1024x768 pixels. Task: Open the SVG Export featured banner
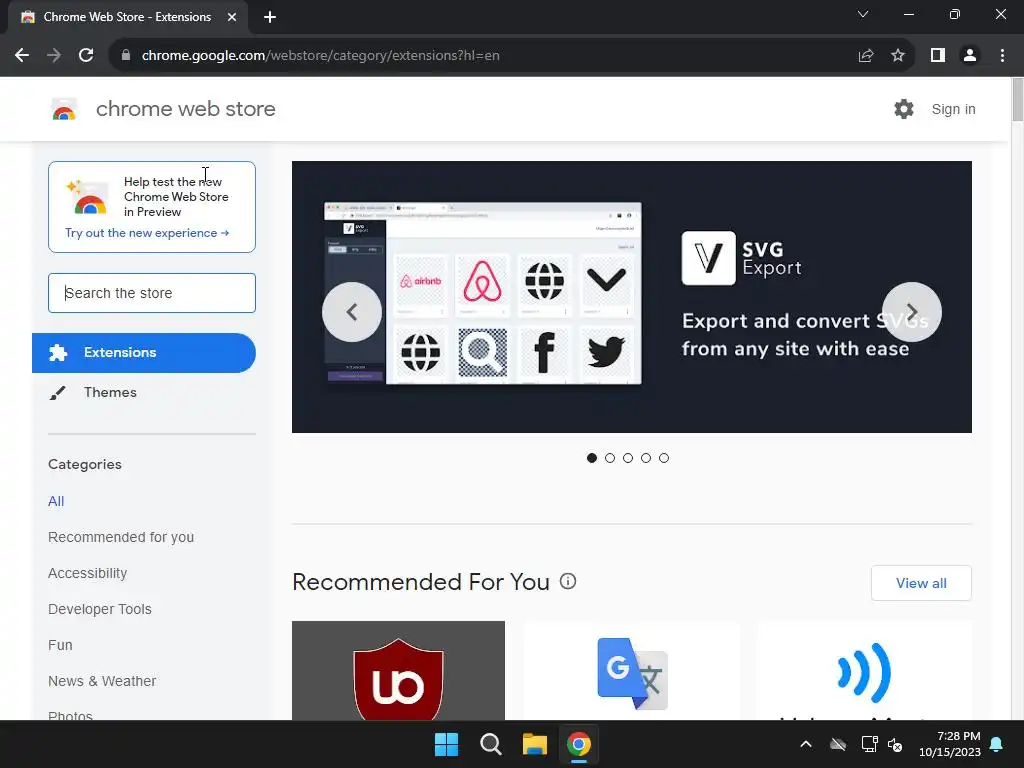pyautogui.click(x=632, y=297)
